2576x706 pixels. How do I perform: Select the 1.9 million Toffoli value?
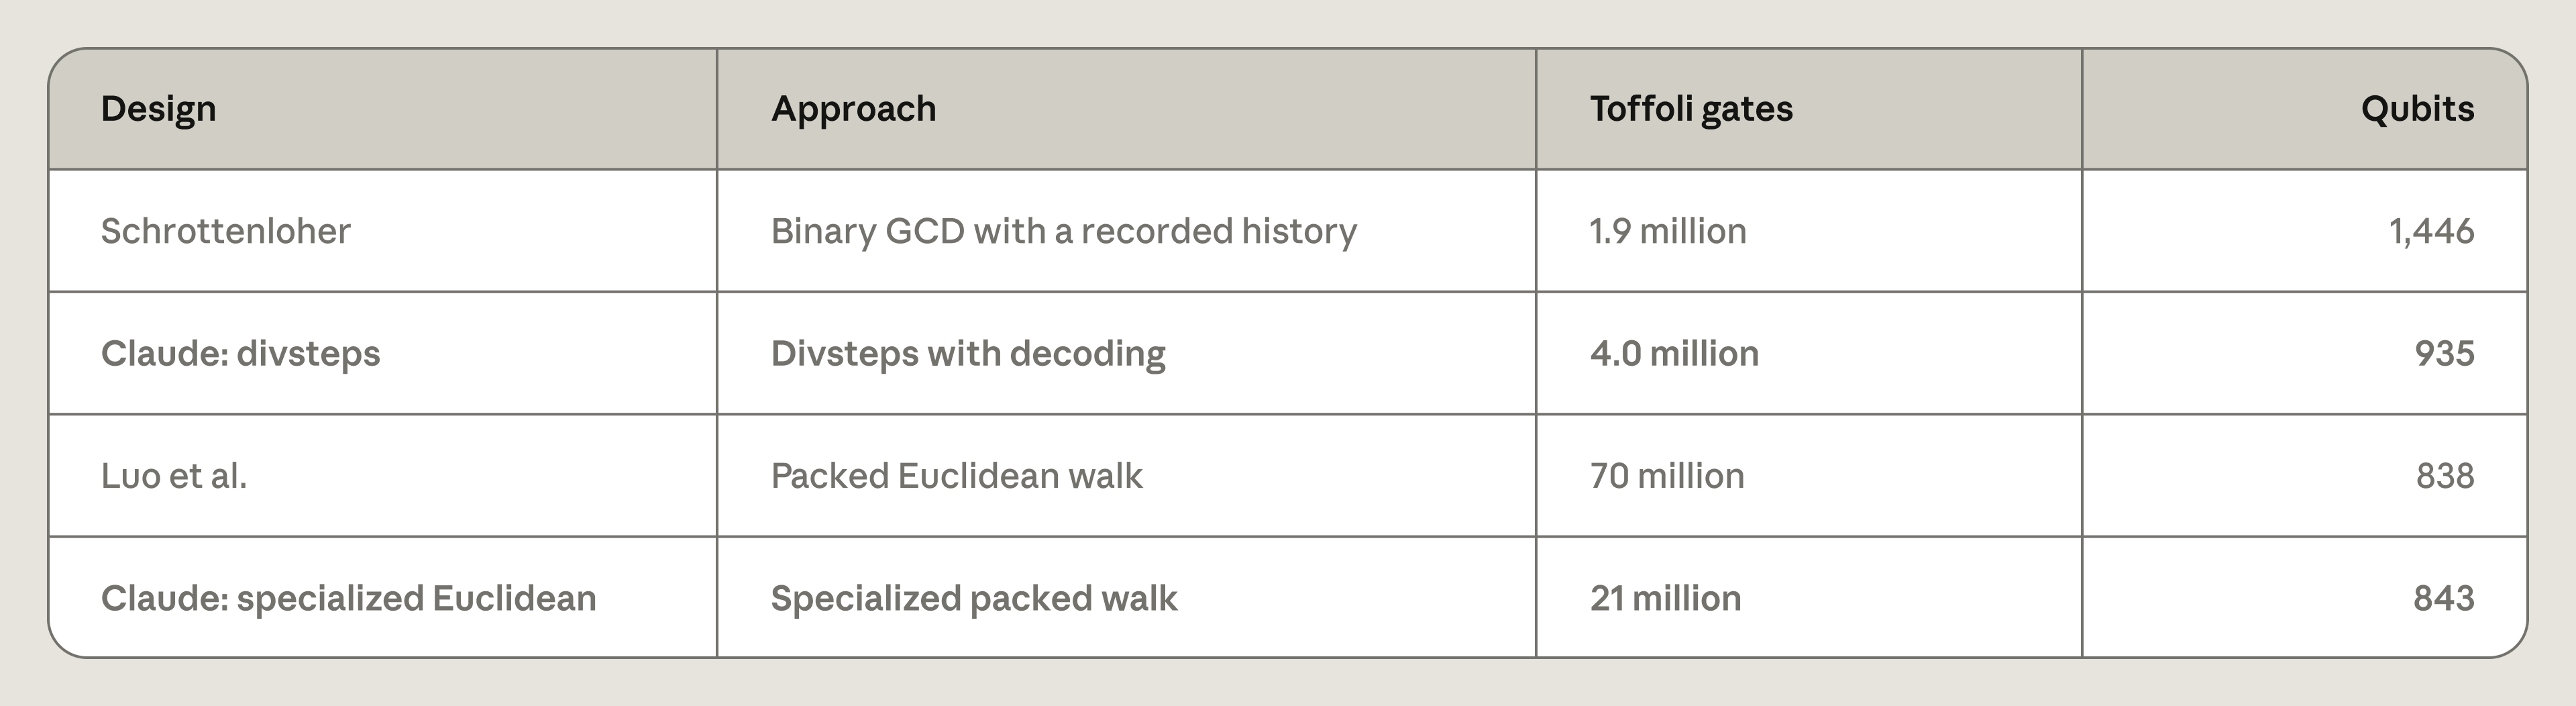[1668, 231]
